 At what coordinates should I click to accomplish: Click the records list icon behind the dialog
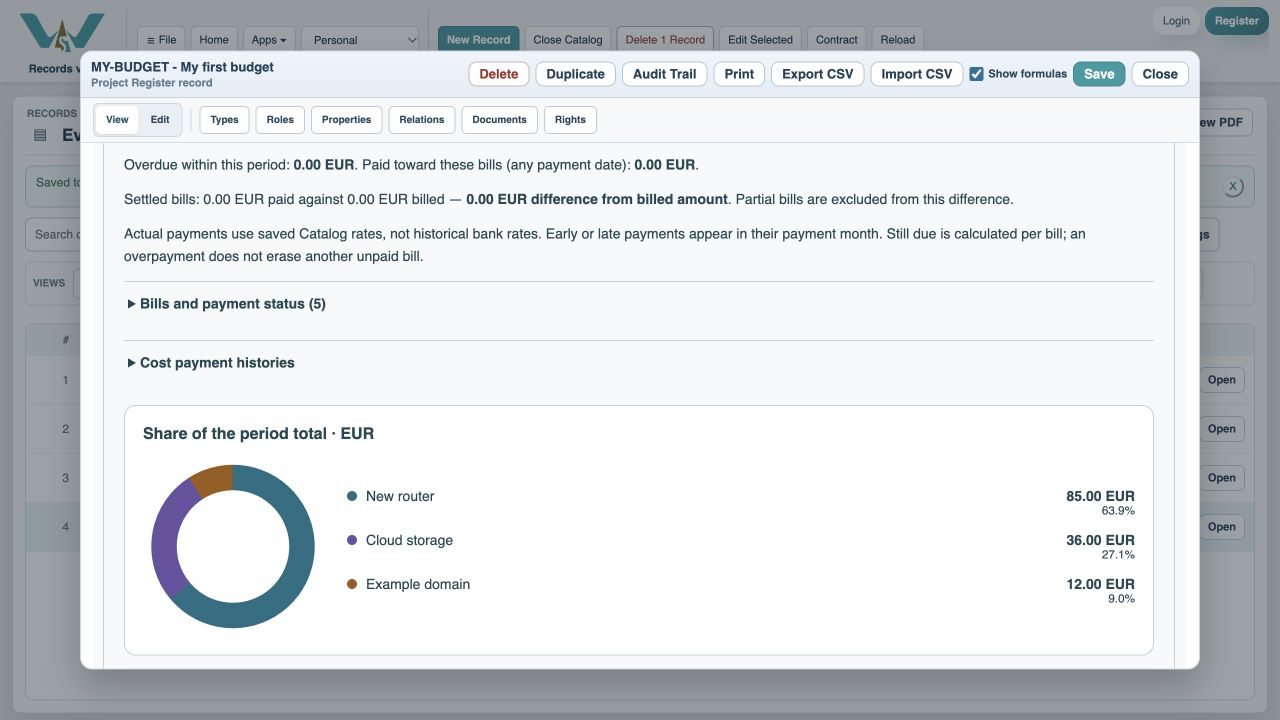(x=40, y=135)
